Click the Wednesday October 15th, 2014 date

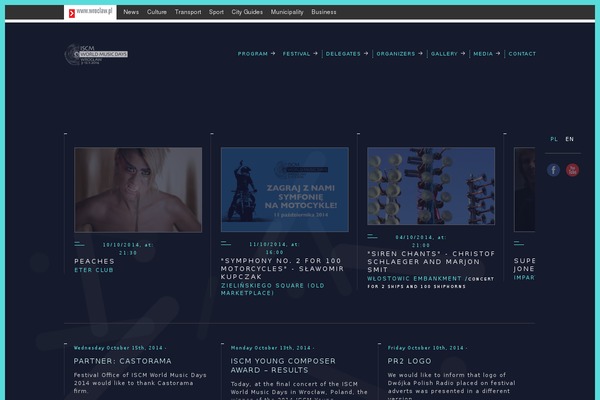(x=118, y=348)
